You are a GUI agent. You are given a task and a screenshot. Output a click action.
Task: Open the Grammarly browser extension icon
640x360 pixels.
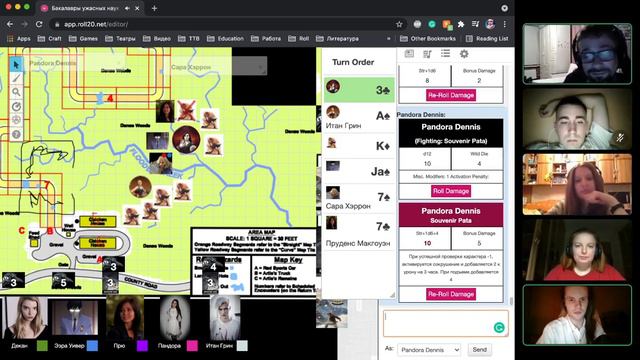coord(432,24)
